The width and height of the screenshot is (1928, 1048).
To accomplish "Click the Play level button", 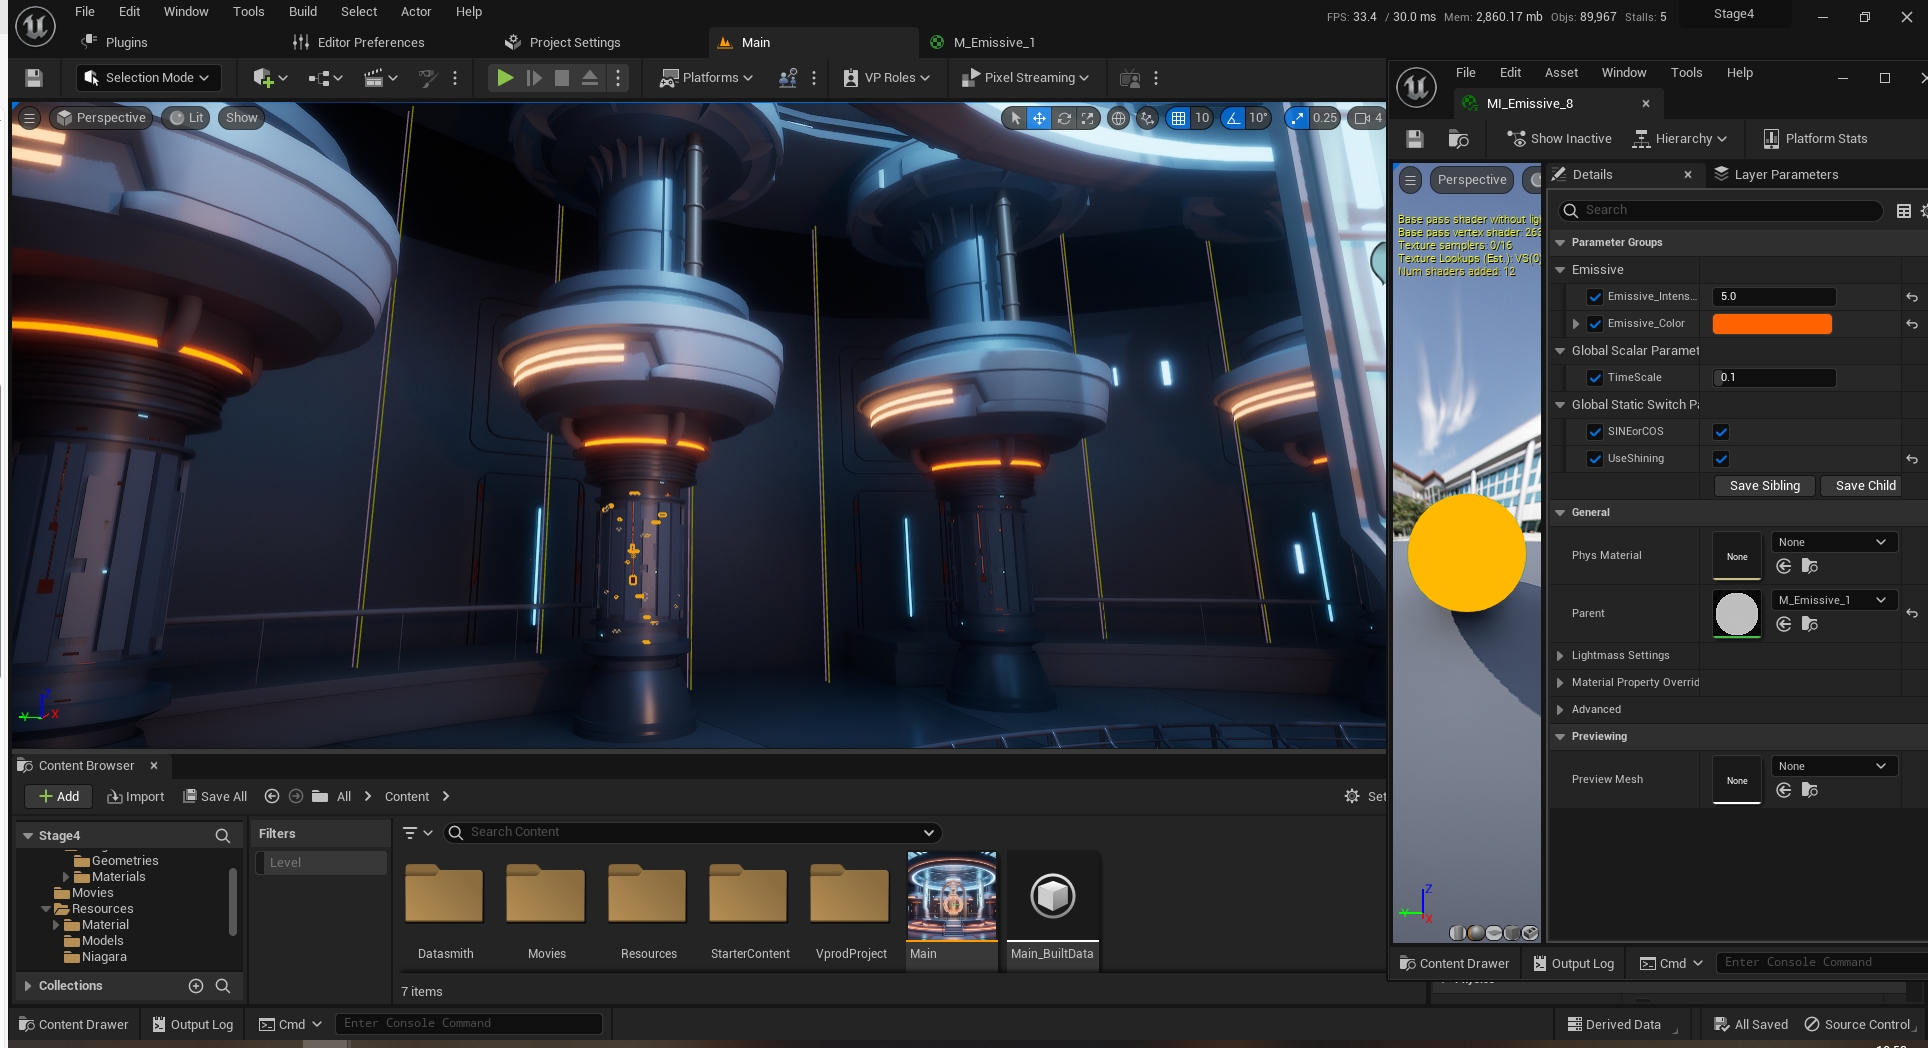I will click(x=505, y=78).
